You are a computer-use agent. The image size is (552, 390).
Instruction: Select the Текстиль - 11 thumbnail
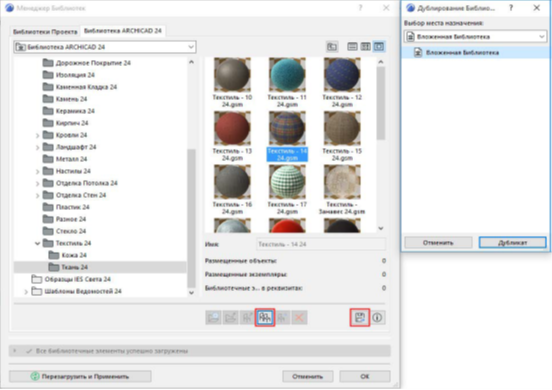[287, 82]
